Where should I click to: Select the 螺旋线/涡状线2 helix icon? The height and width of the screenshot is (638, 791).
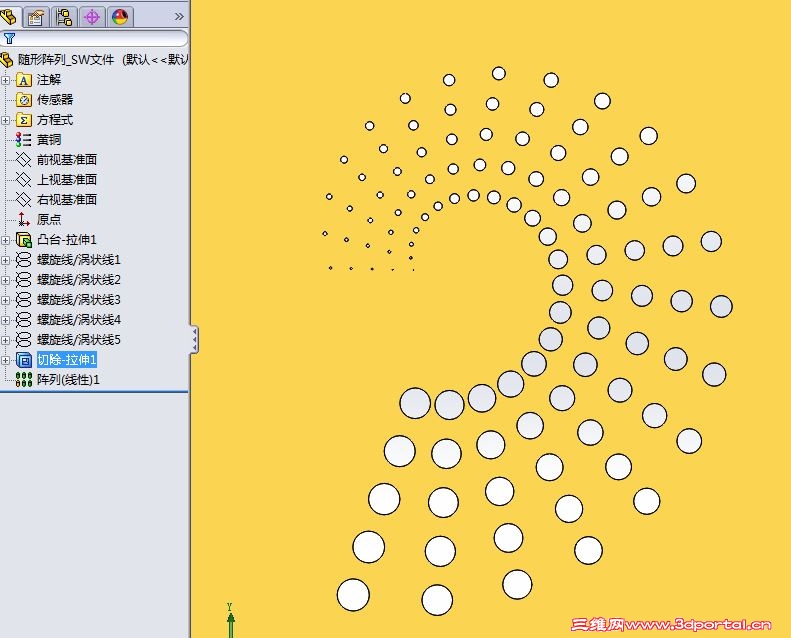click(x=24, y=280)
